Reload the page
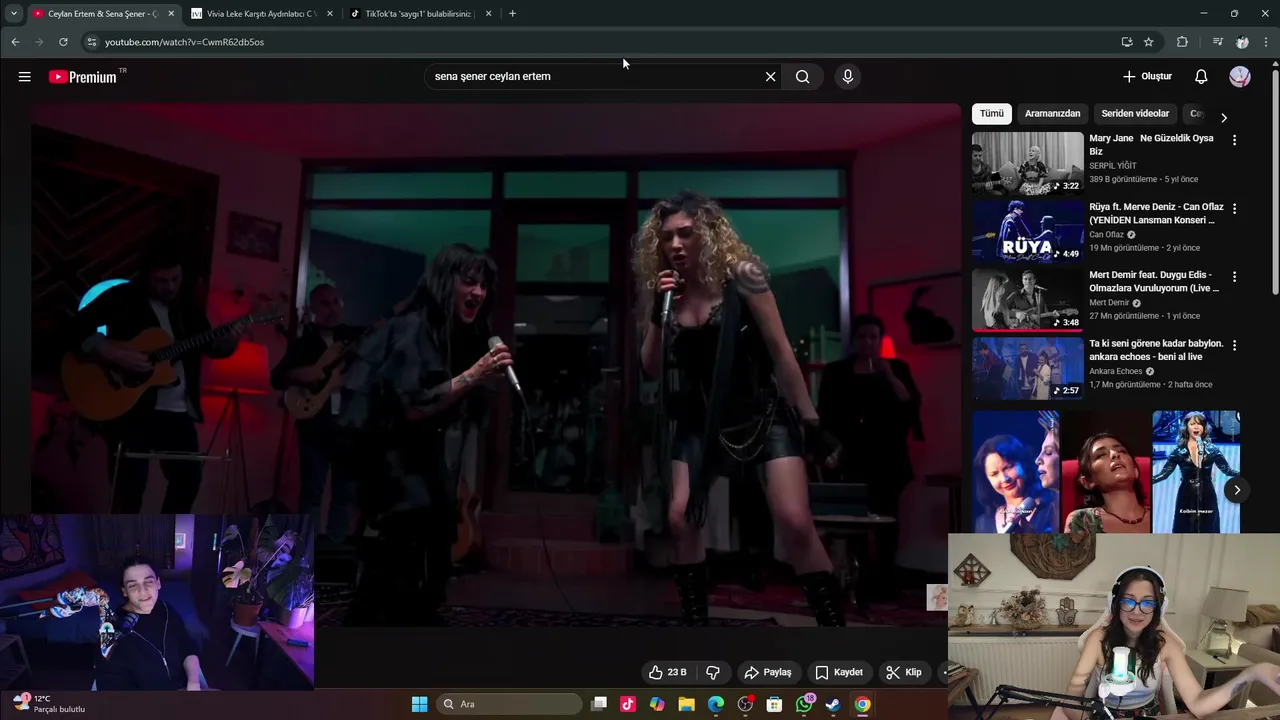 click(63, 42)
